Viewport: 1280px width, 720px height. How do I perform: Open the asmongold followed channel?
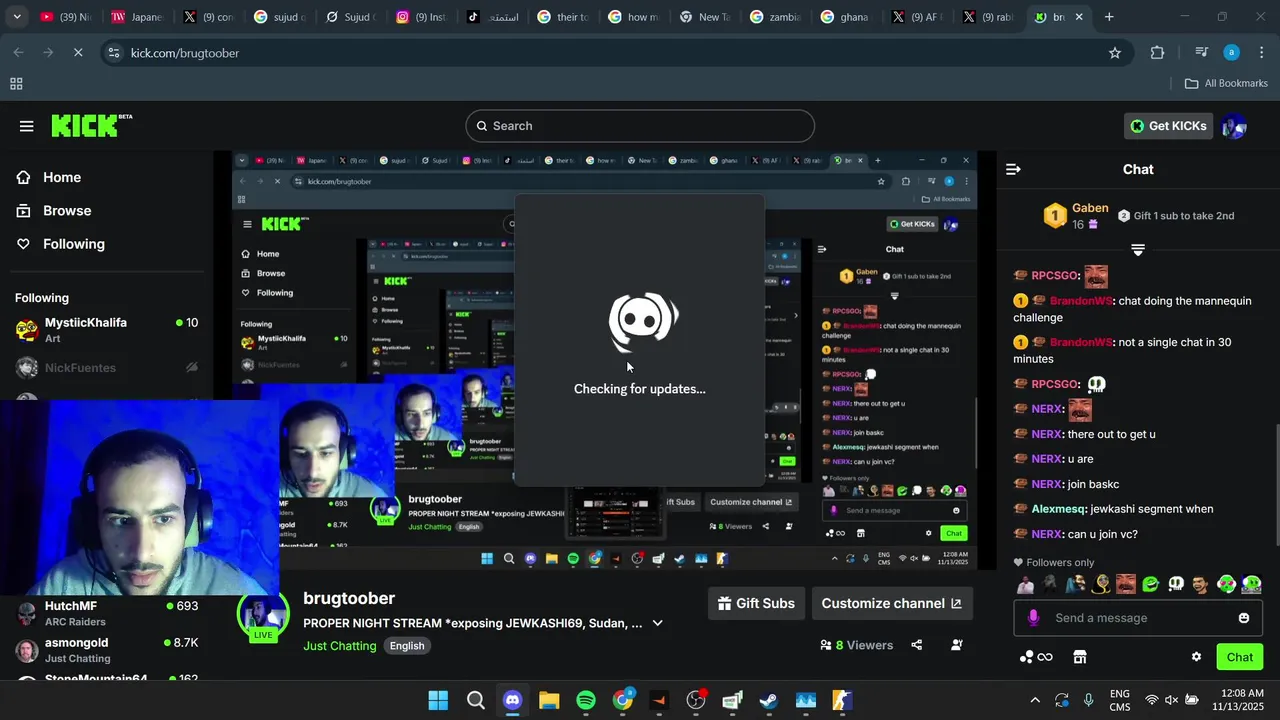pyautogui.click(x=106, y=650)
